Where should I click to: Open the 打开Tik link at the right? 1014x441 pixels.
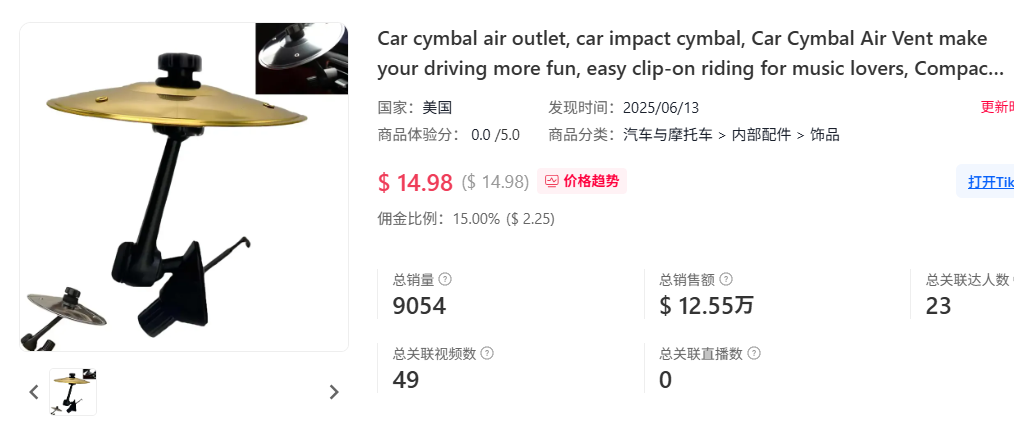tap(989, 182)
